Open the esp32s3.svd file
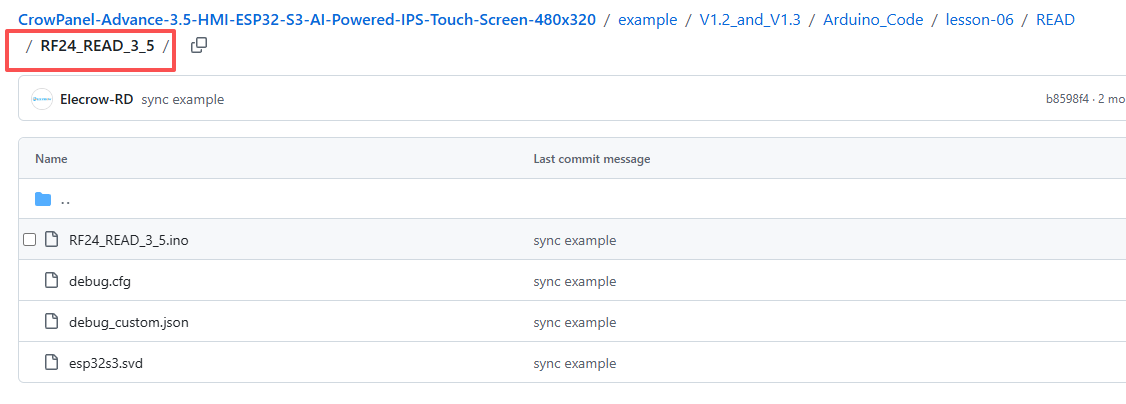 tap(106, 363)
